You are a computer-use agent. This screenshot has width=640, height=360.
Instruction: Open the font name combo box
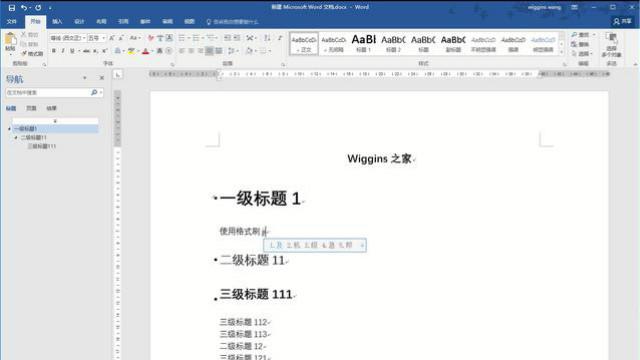[68, 38]
